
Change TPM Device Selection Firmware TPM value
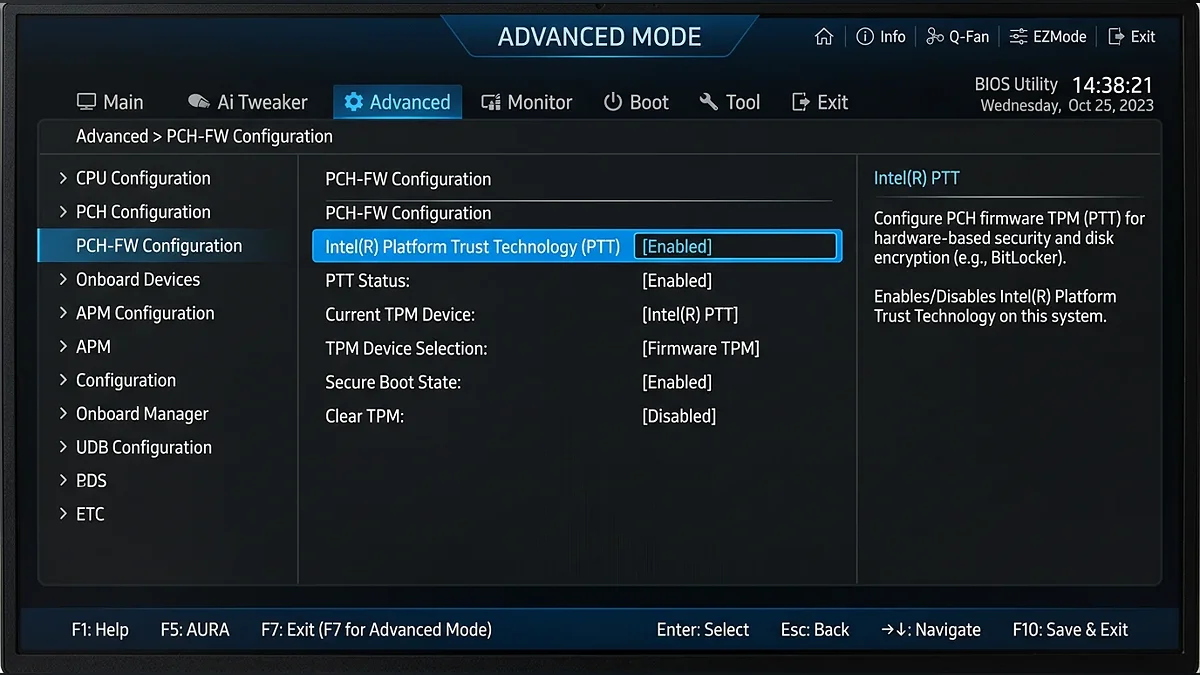(701, 348)
